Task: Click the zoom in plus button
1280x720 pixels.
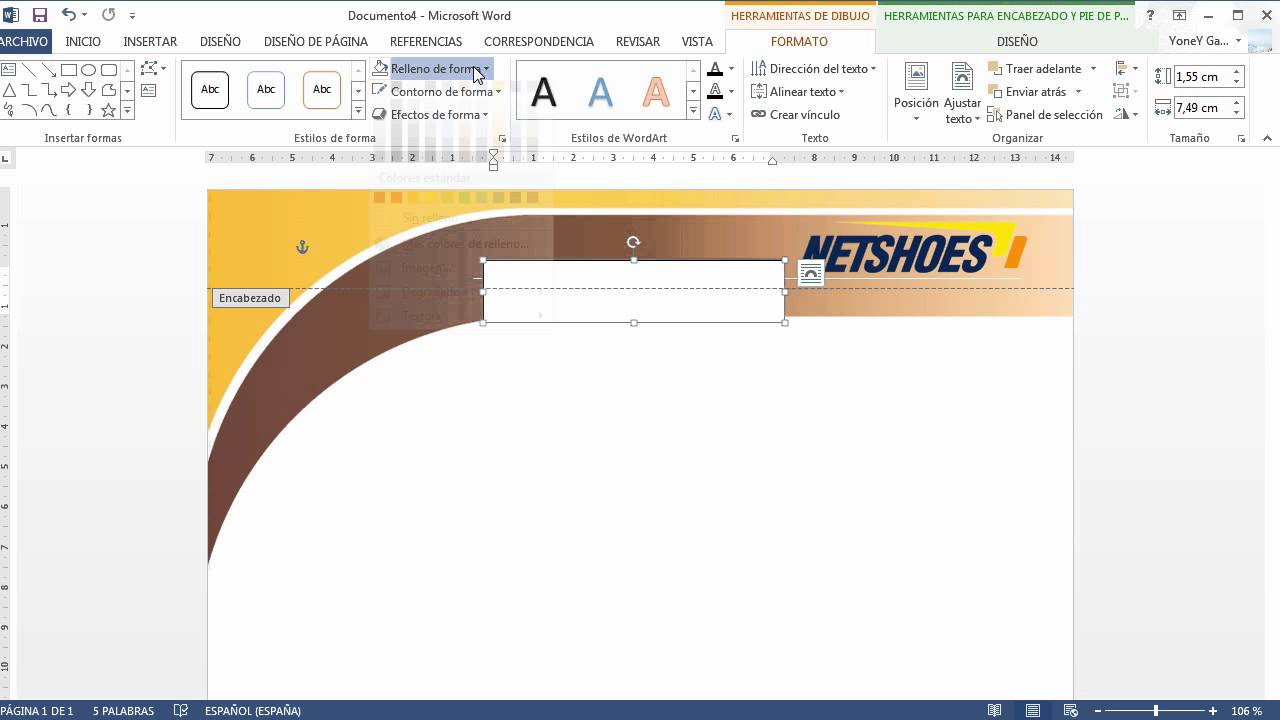Action: [1213, 711]
